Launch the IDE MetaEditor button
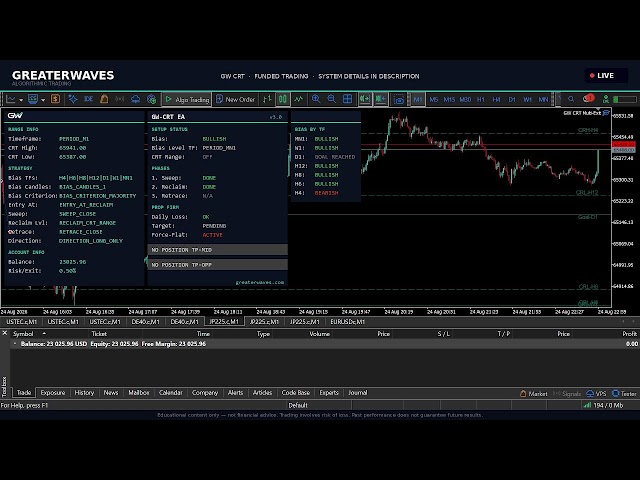640x480 pixels. pos(88,99)
